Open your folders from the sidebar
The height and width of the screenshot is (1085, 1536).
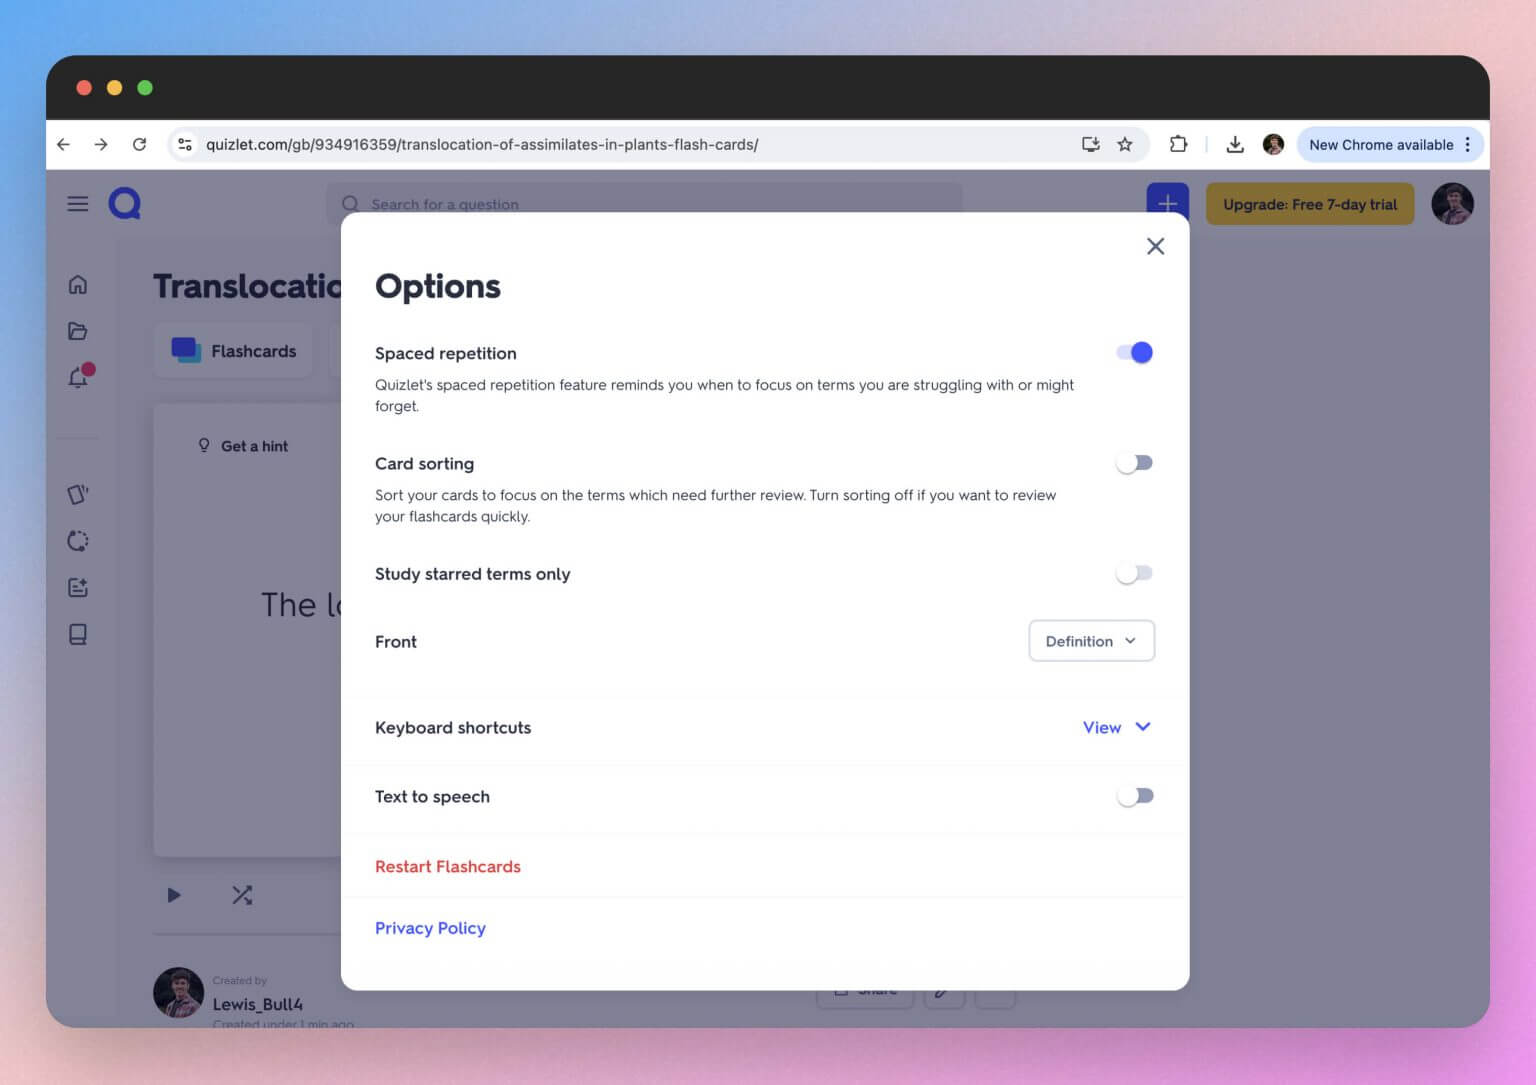coord(78,331)
